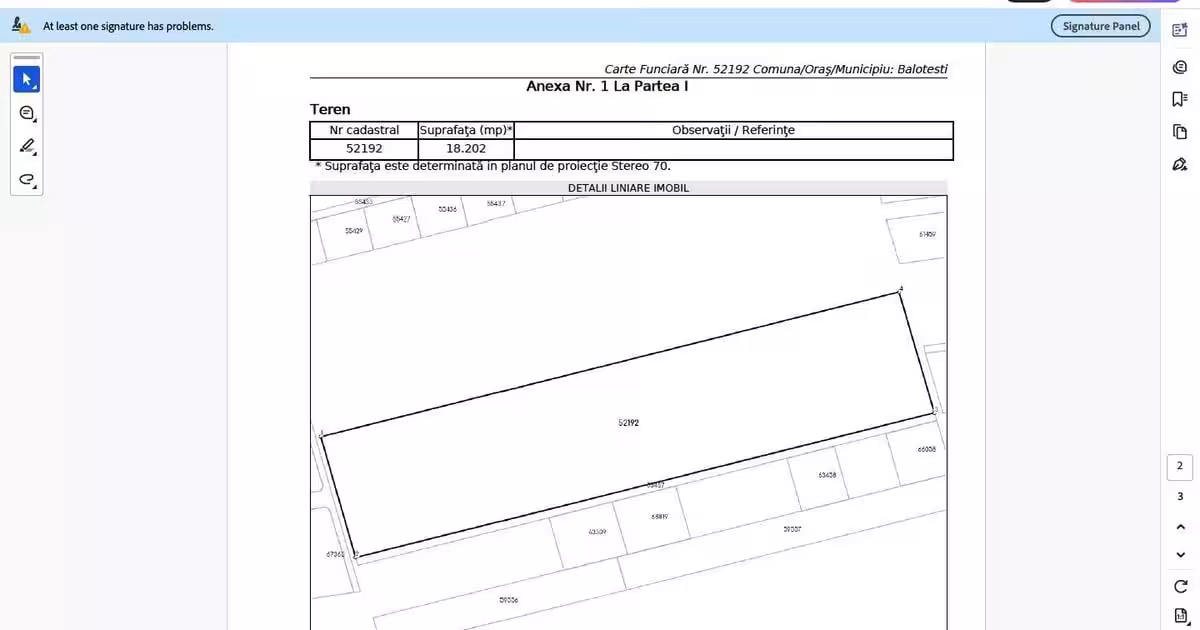This screenshot has height=630, width=1200.
Task: Click the signature warning icon
Action: [21, 25]
